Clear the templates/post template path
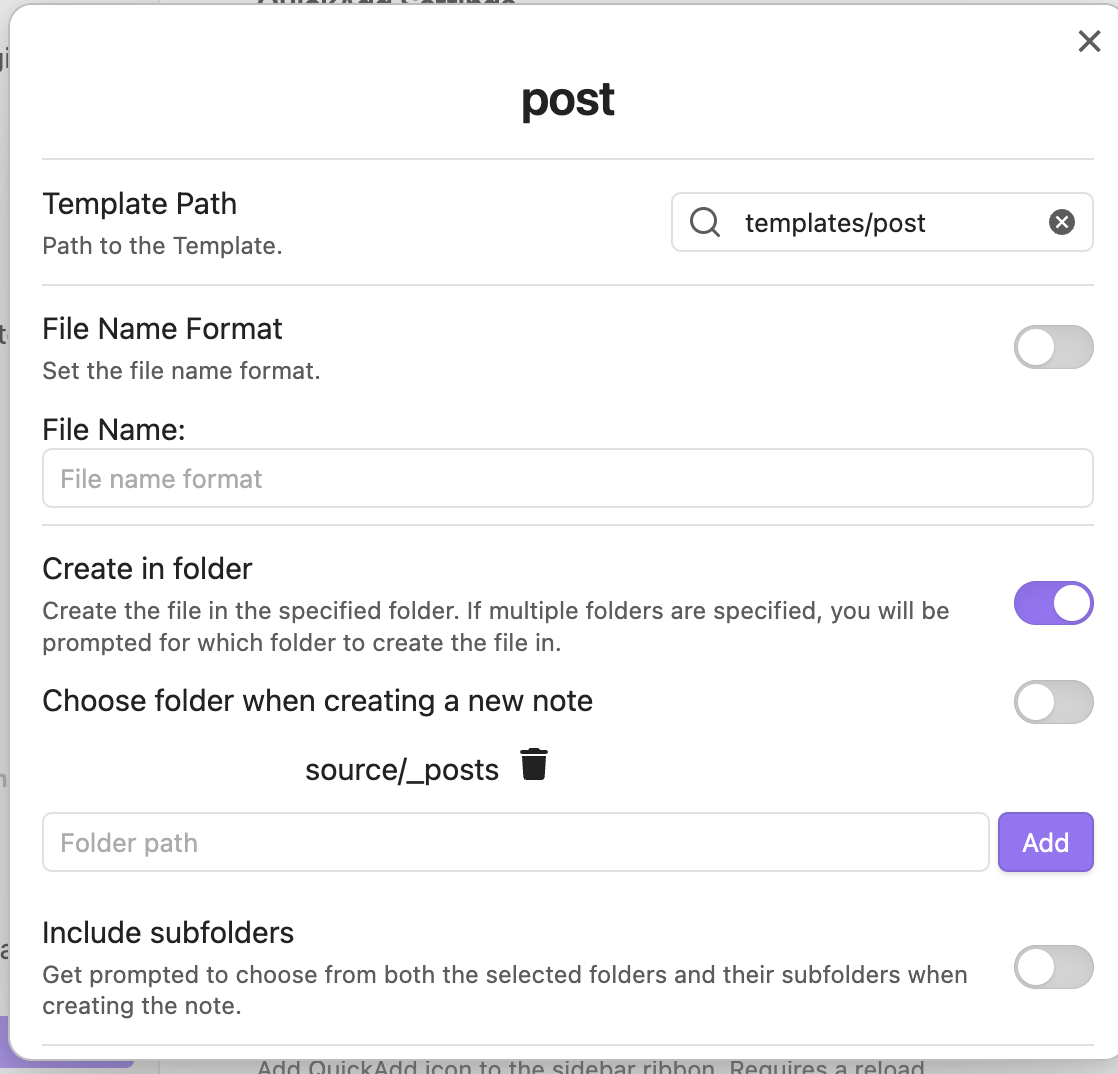 (x=1062, y=222)
